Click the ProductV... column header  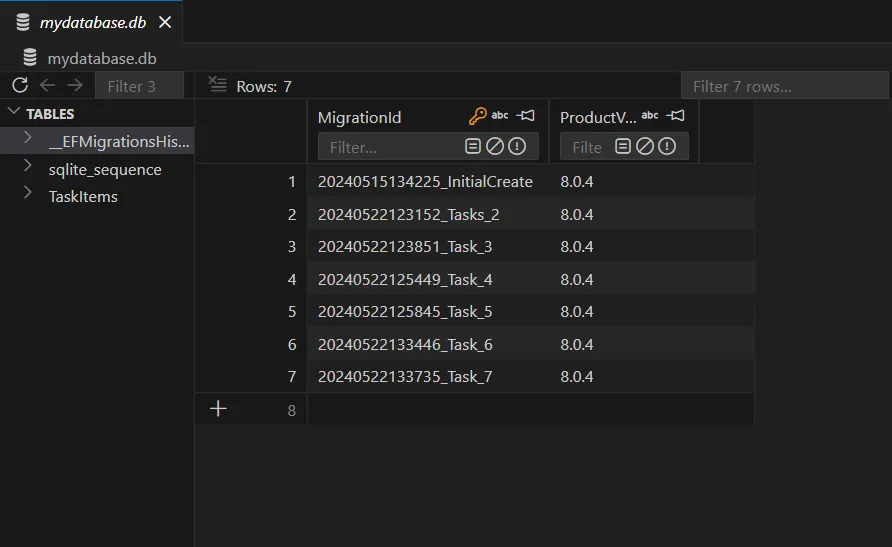point(598,117)
